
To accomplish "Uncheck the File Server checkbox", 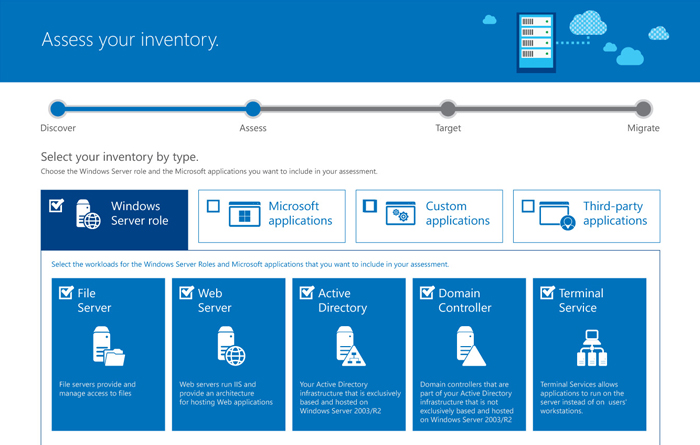I will (66, 293).
